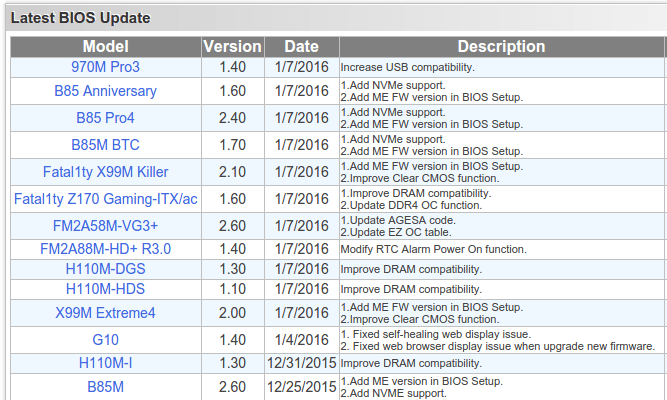Select the date 1/7/2016 in 970M Pro3 row
667x400 pixels.
click(x=302, y=67)
